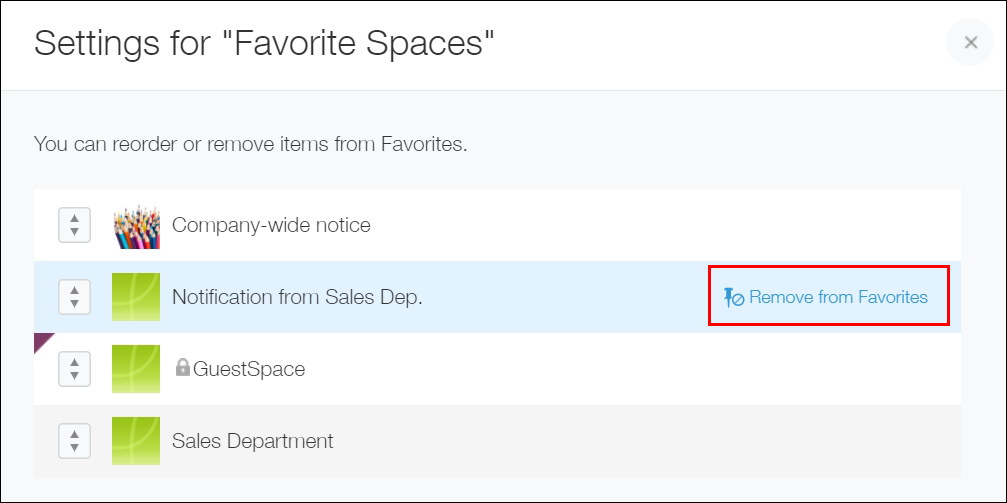
Task: Click the green space icon beside GuestSpace
Action: pyautogui.click(x=136, y=369)
